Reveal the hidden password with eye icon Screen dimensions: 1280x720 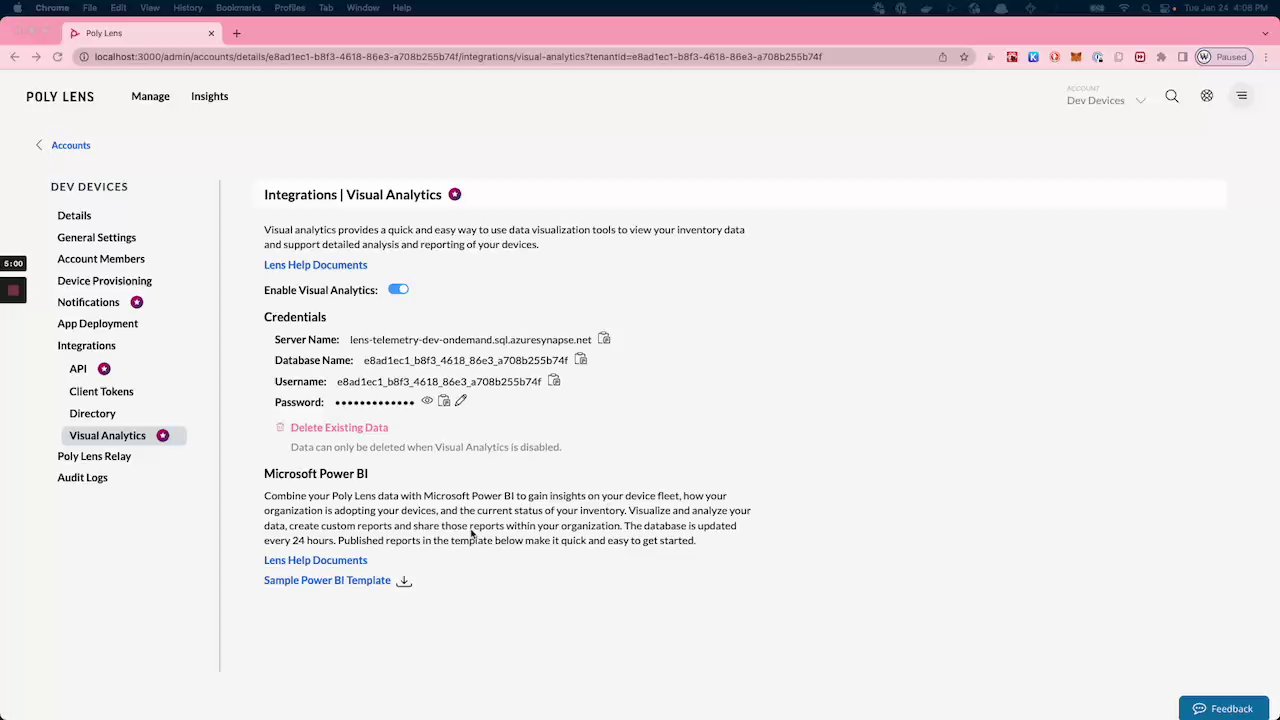pos(427,401)
